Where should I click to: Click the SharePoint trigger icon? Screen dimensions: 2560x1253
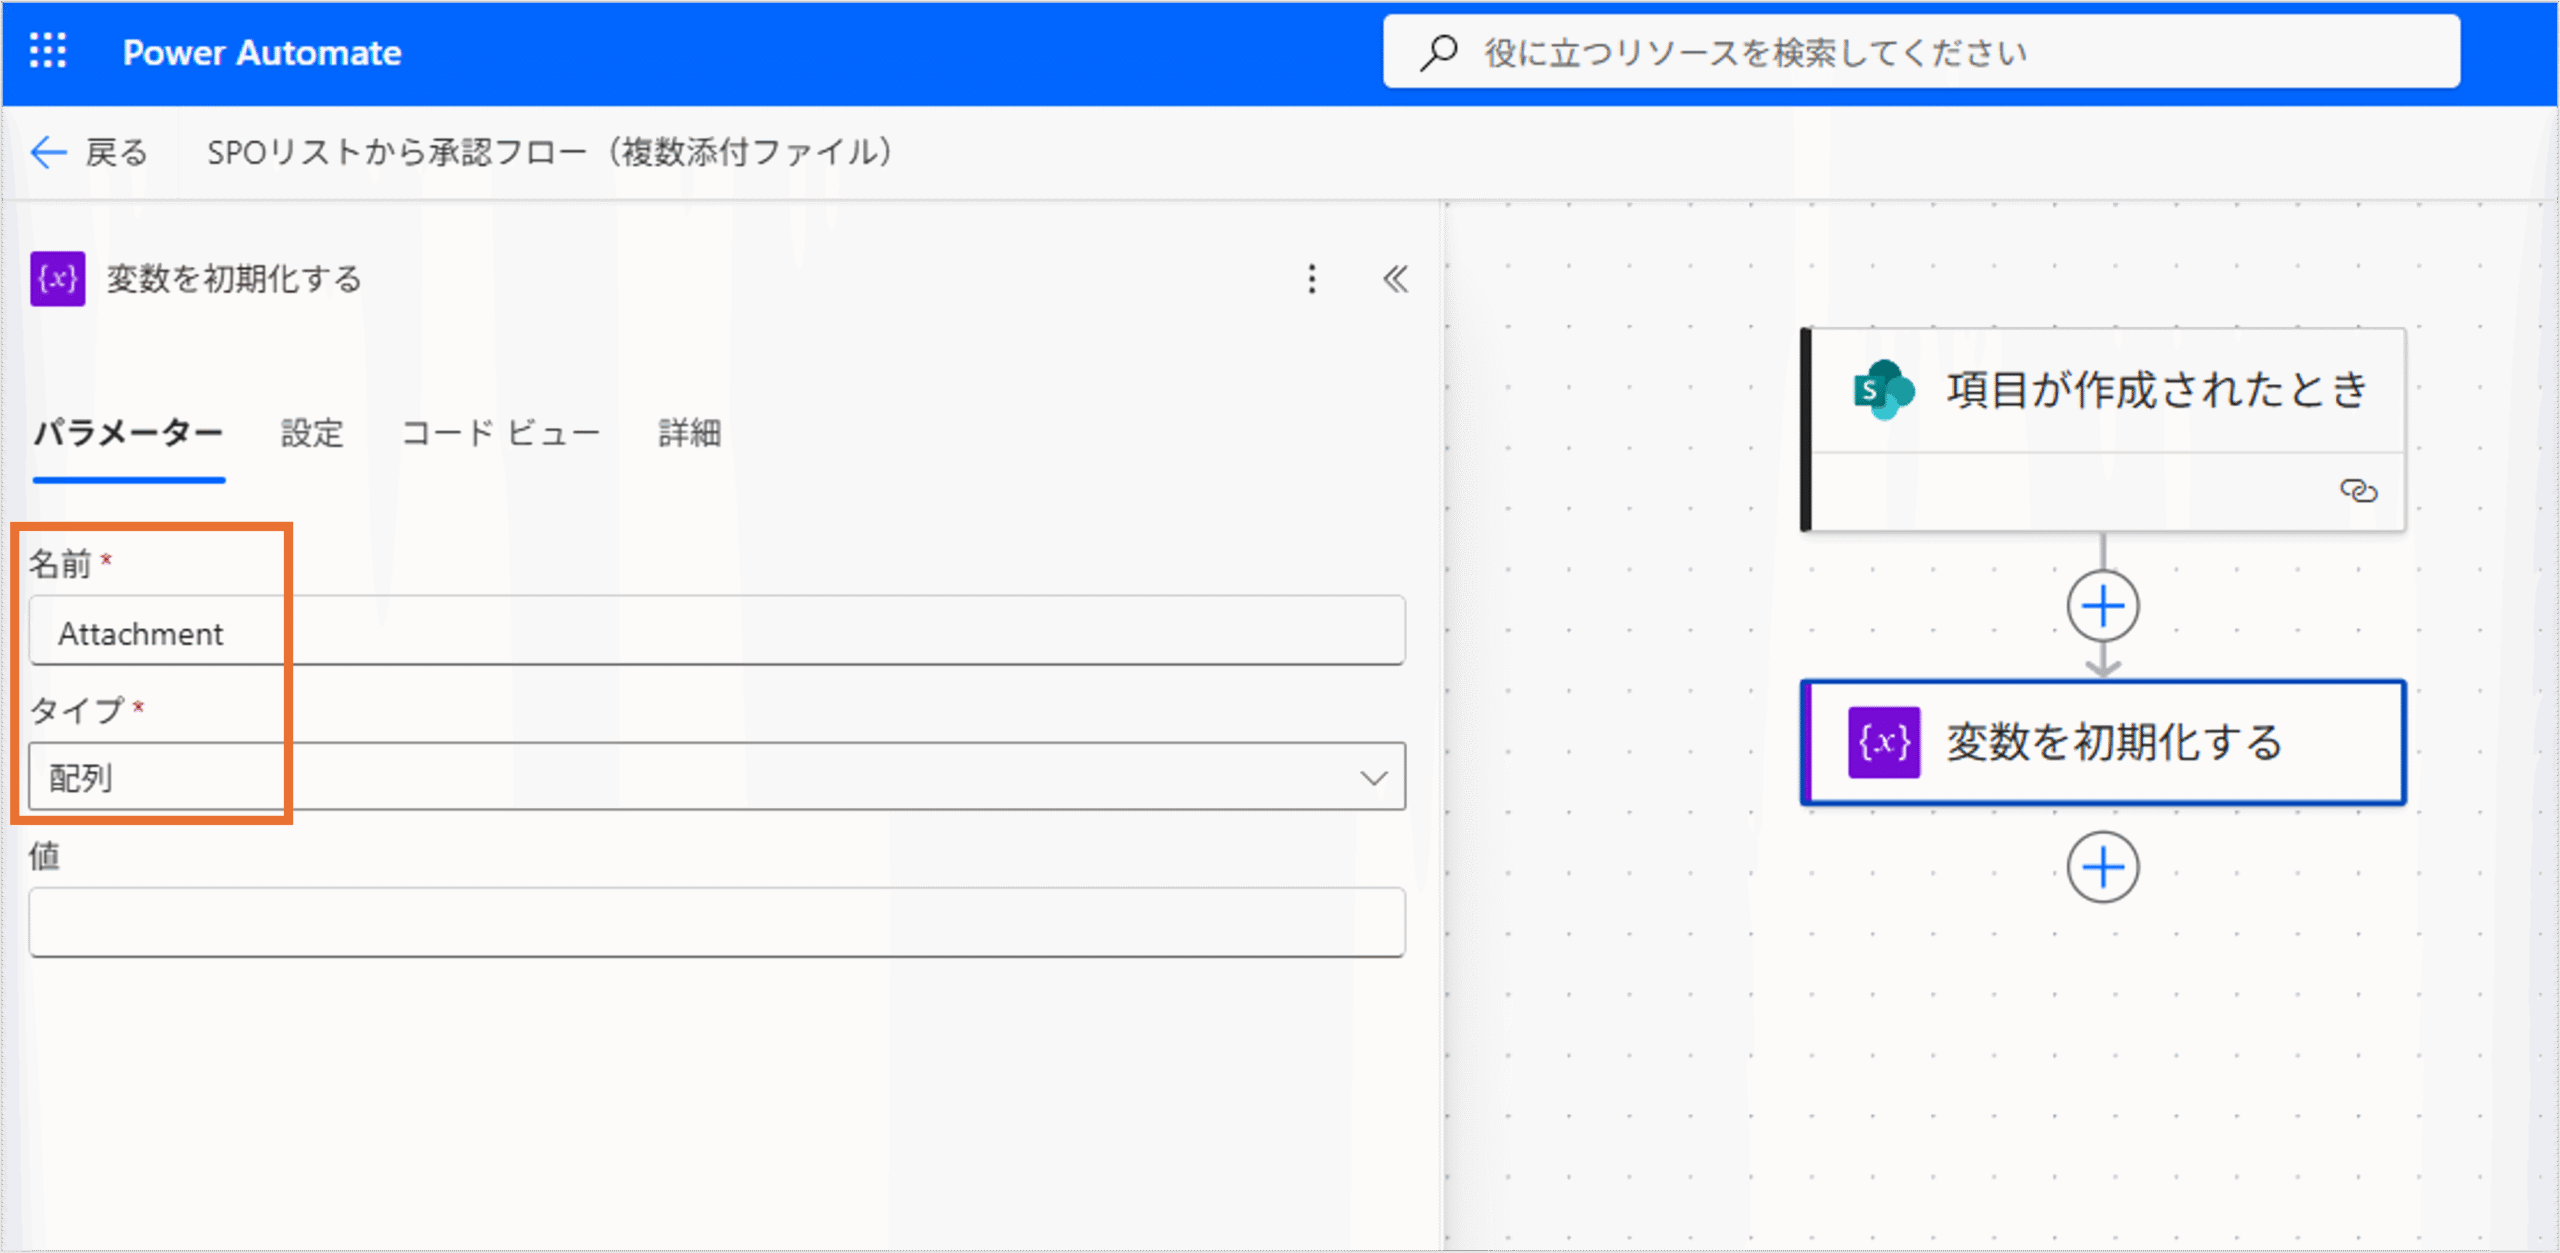(1883, 390)
